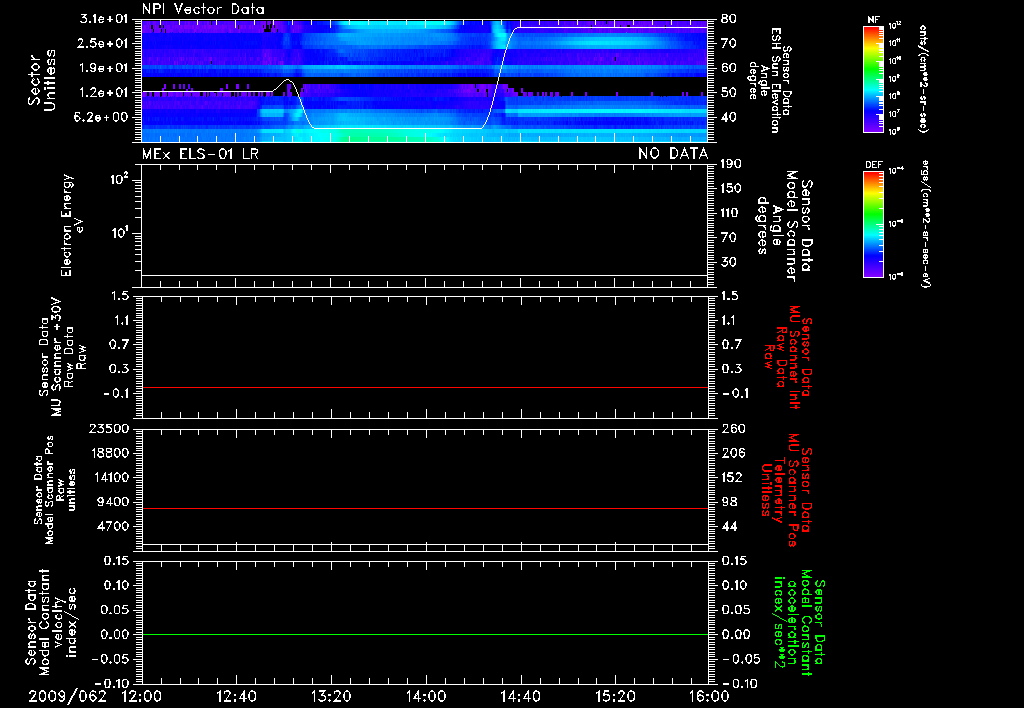This screenshot has height=708, width=1024.
Task: Select the red MU Scanner Pos Telemetry title
Action: pyautogui.click(x=788, y=490)
